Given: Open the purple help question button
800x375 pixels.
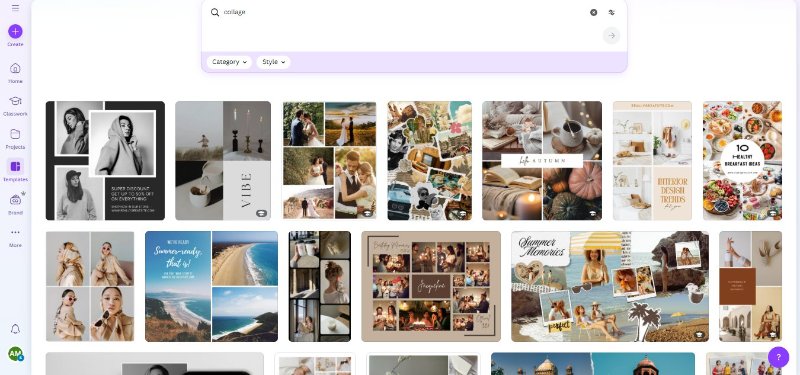Looking at the screenshot, I should [x=778, y=357].
